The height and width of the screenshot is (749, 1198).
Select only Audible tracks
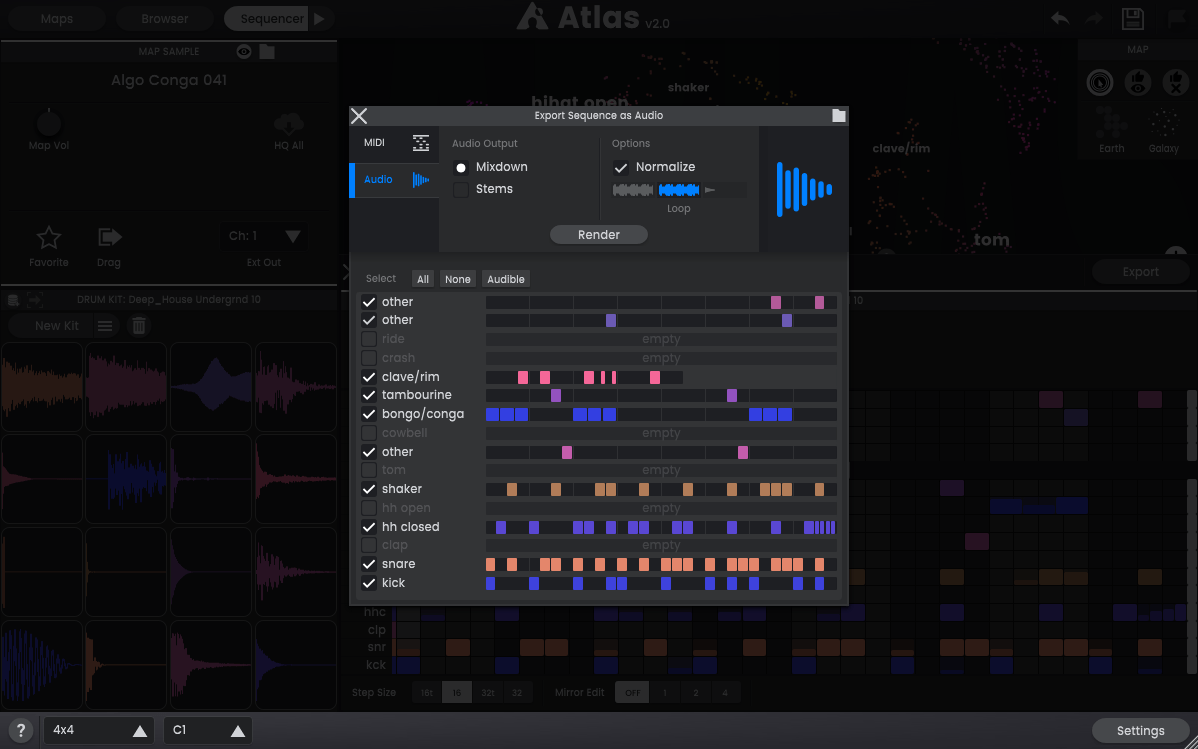tap(505, 278)
